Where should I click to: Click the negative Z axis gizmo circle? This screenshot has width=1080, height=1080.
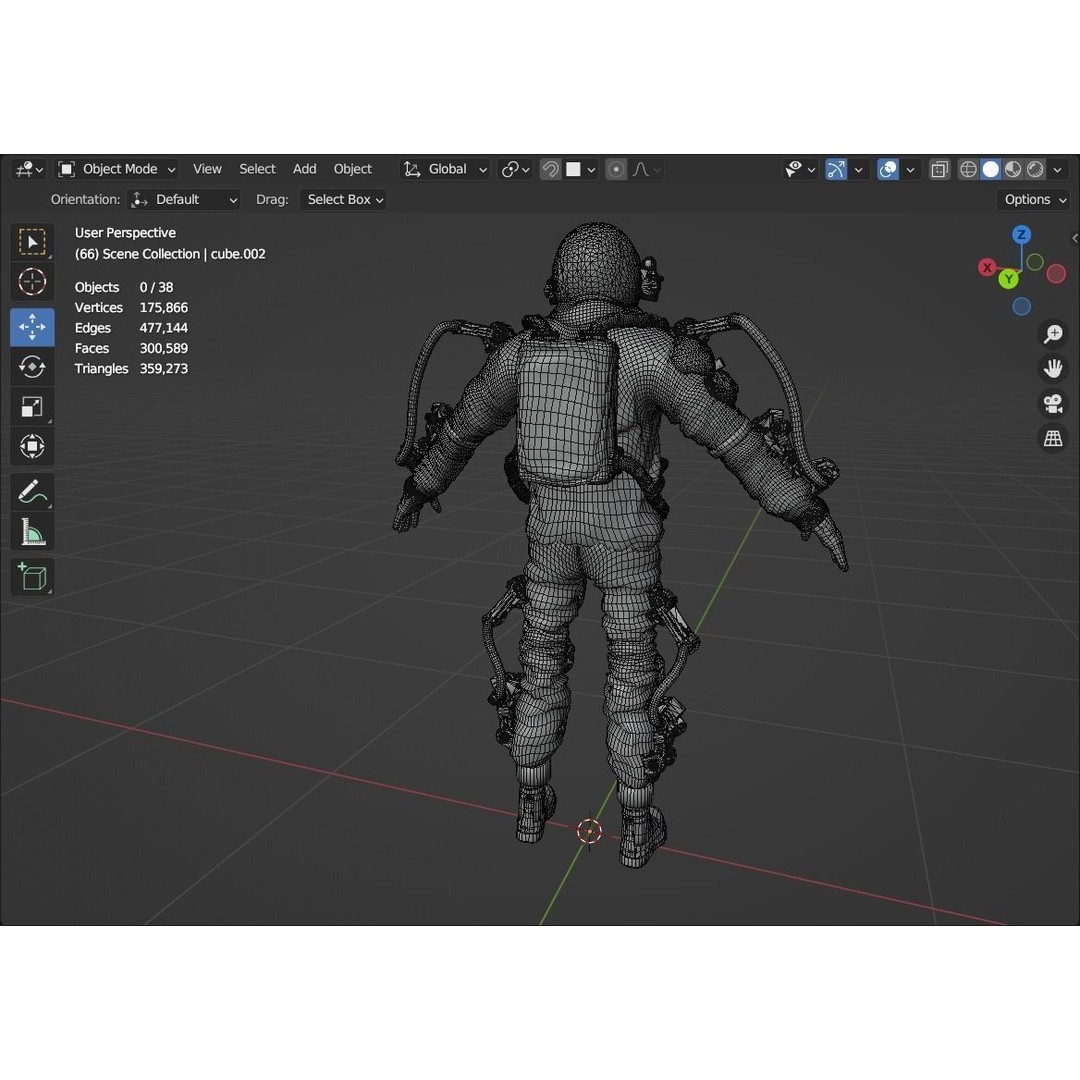1021,307
